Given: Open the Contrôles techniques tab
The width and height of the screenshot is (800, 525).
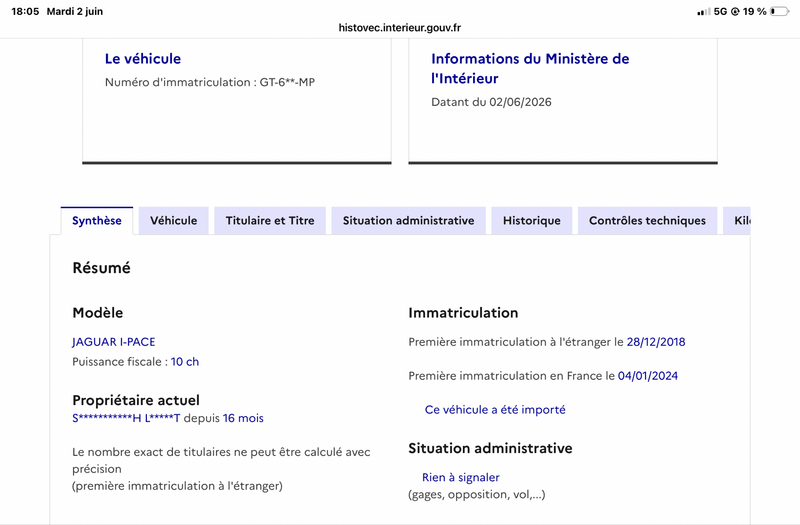Looking at the screenshot, I should (x=647, y=221).
